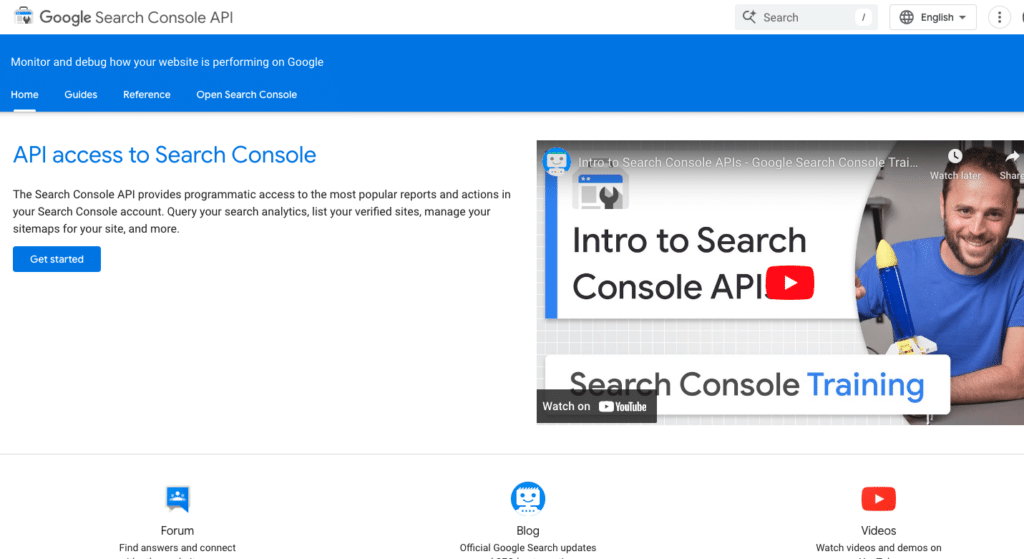The width and height of the screenshot is (1024, 559).
Task: Click the Share arrow icon on video
Action: click(x=1012, y=156)
